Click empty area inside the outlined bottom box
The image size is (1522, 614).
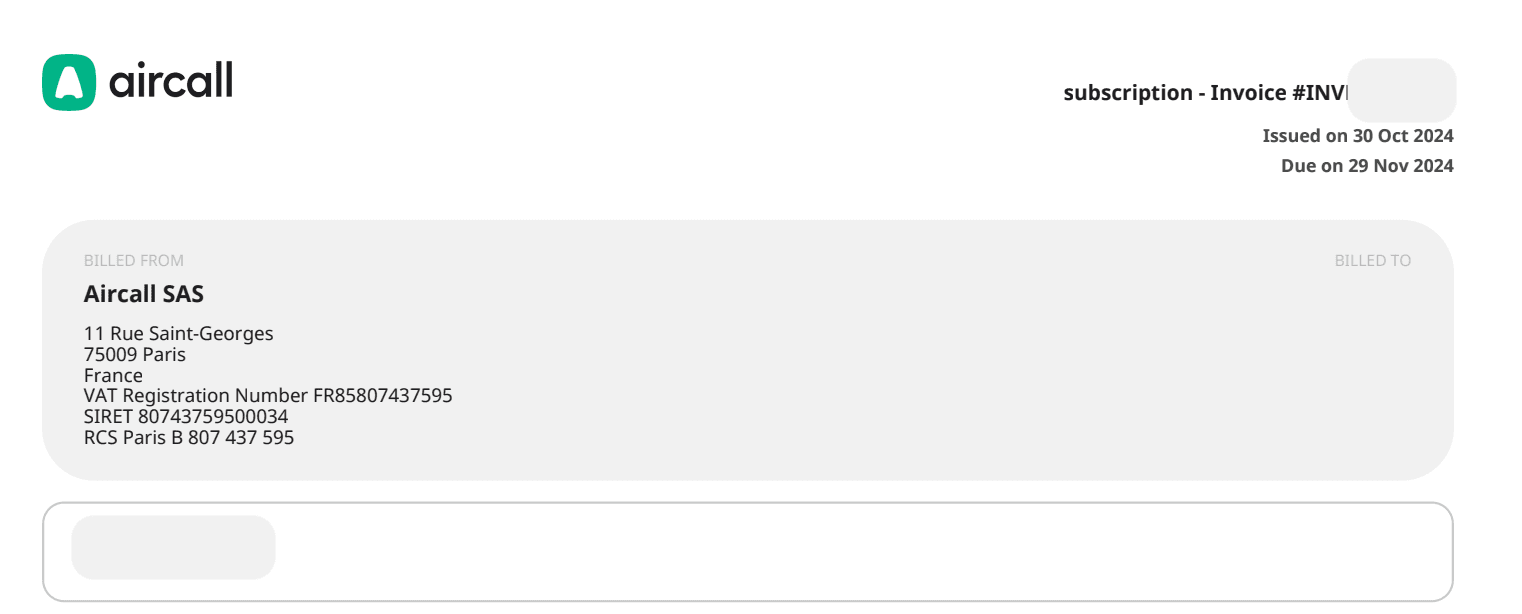800,552
